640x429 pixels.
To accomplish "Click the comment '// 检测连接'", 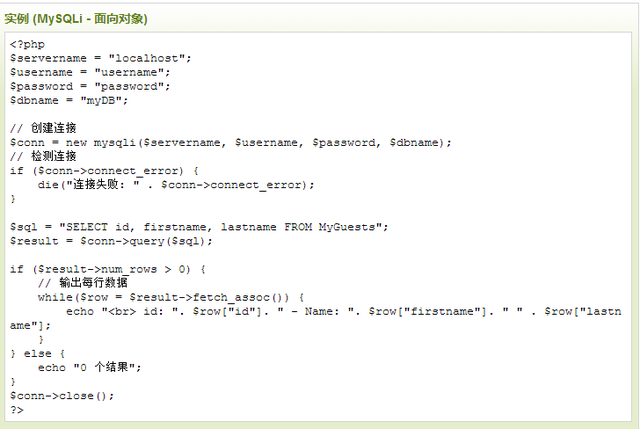I will (43, 156).
